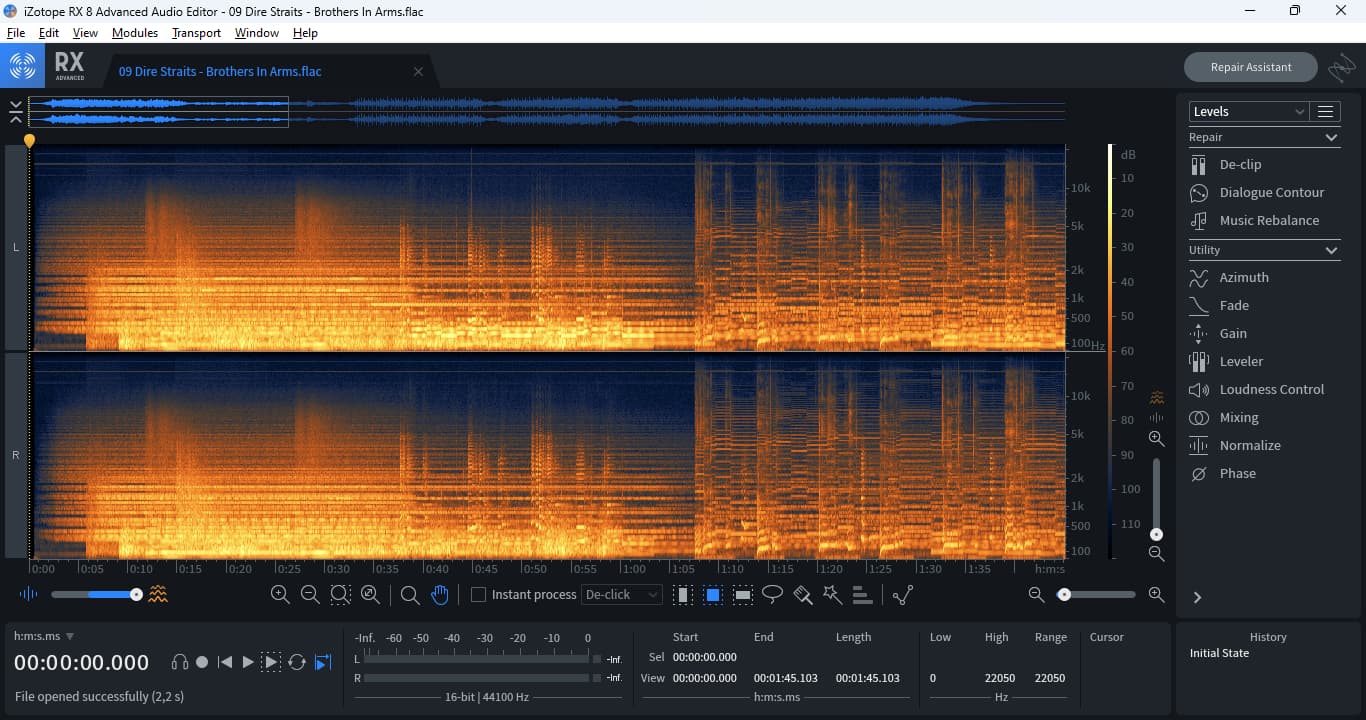
Task: Open the De-clip module
Action: point(1240,164)
